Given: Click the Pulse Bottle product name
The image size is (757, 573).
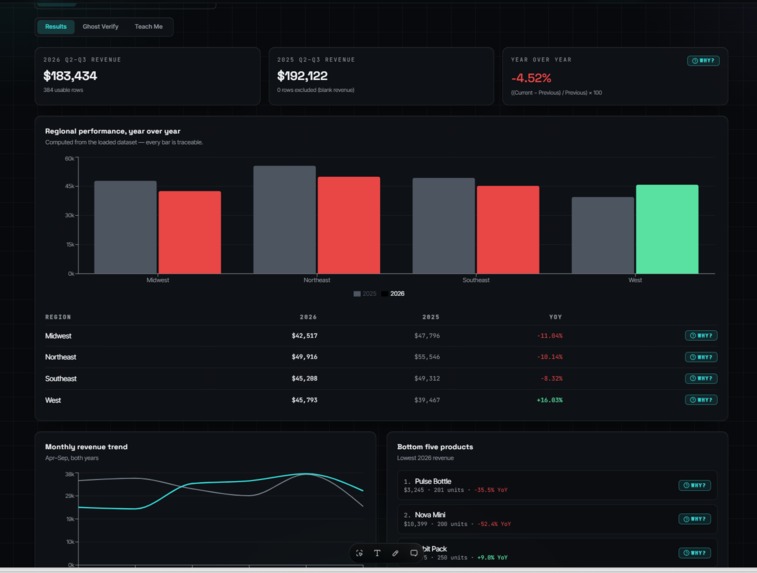Looking at the screenshot, I should coord(433,481).
